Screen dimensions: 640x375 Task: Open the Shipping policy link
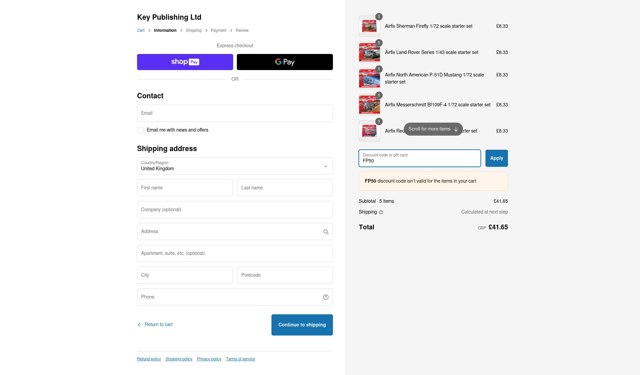click(x=179, y=359)
